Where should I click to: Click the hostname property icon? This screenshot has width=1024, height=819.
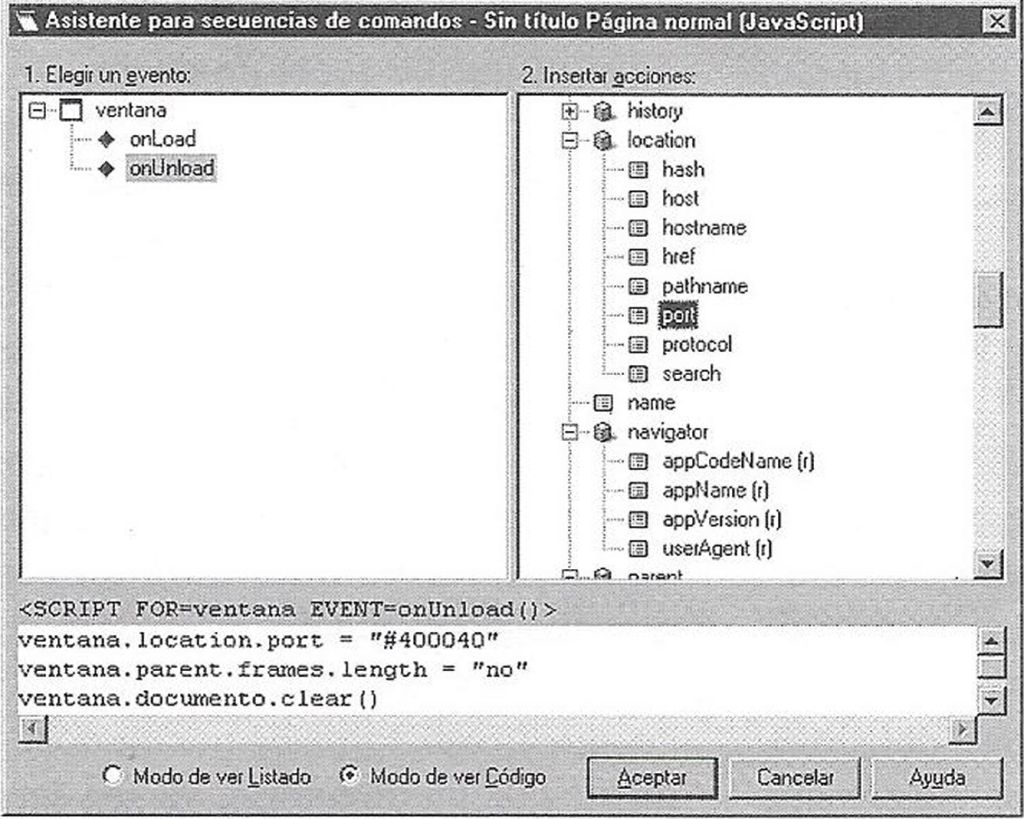638,228
